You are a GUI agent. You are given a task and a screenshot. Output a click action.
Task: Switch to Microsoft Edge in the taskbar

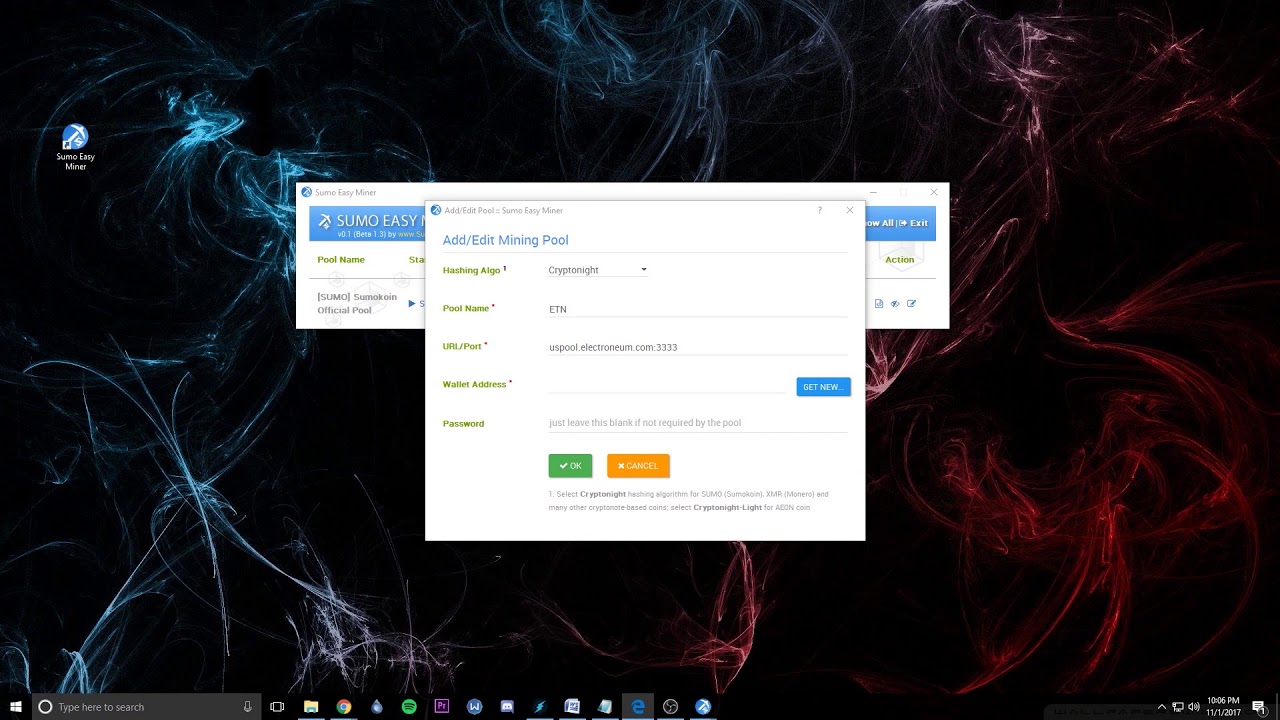(x=638, y=707)
